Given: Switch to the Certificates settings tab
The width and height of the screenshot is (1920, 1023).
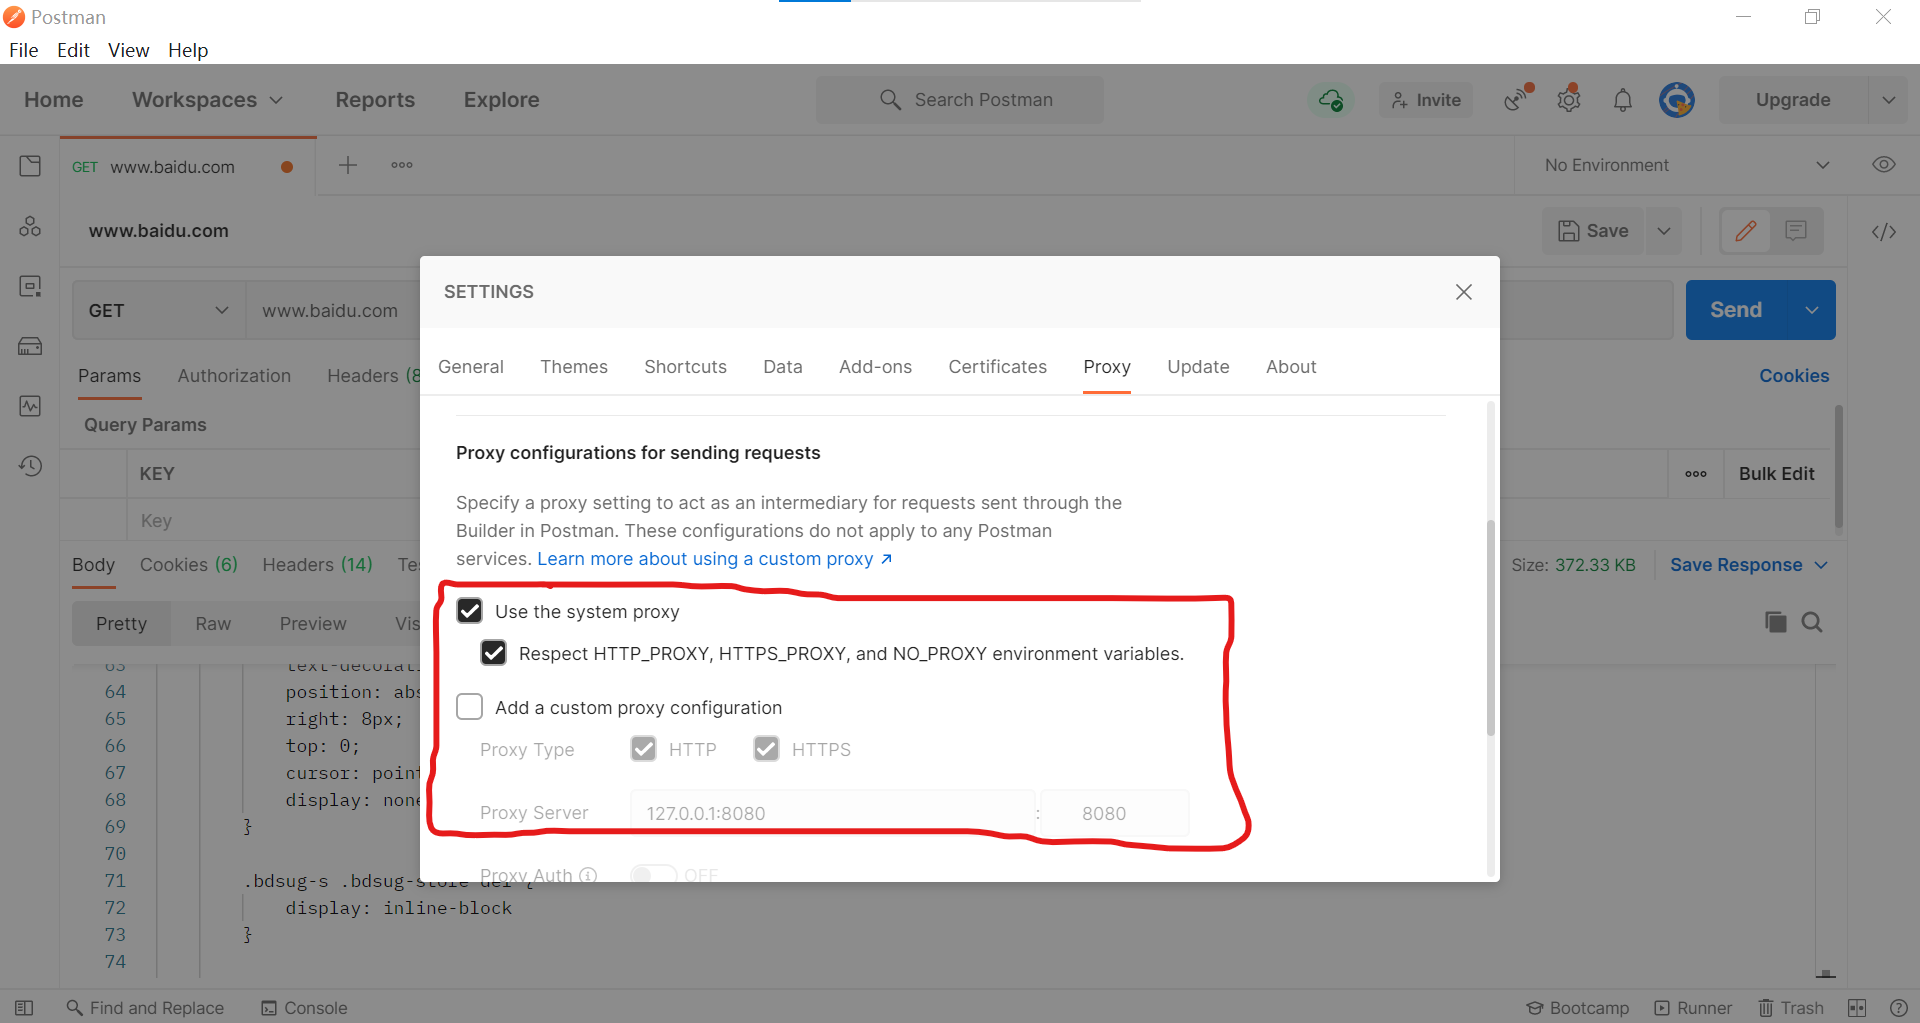Looking at the screenshot, I should [997, 367].
